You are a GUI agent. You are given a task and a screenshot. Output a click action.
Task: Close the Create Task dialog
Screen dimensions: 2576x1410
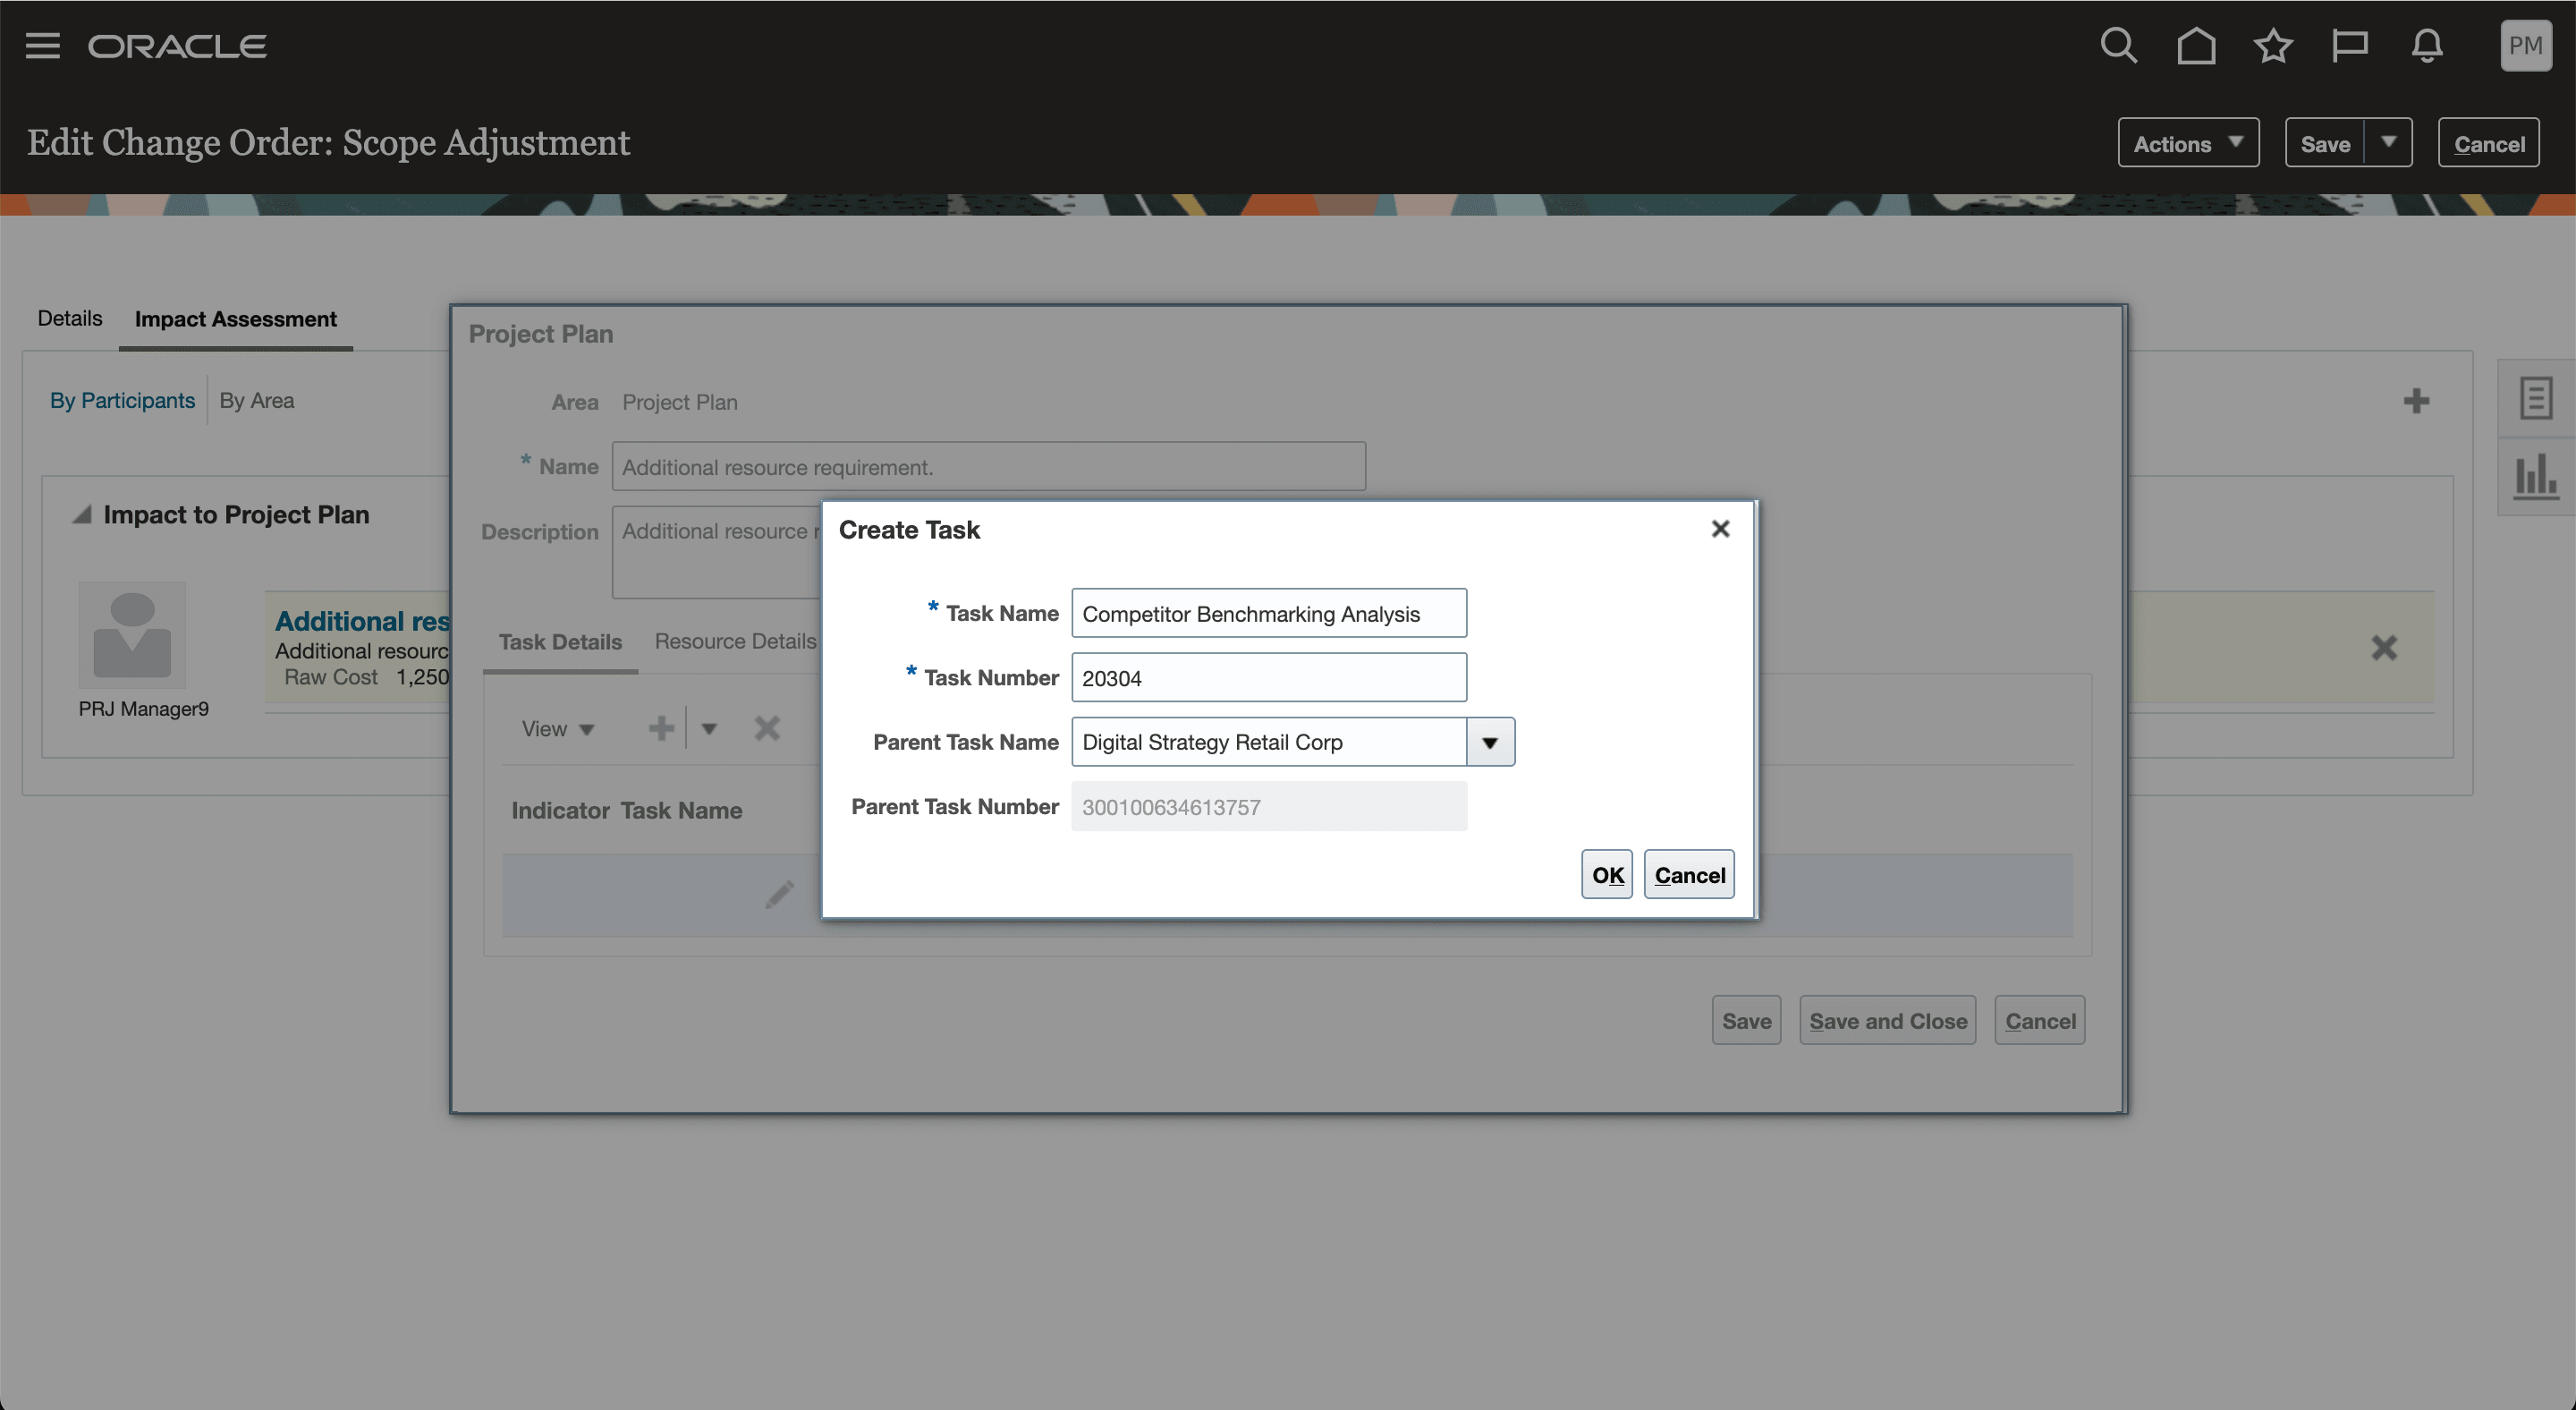(1720, 529)
